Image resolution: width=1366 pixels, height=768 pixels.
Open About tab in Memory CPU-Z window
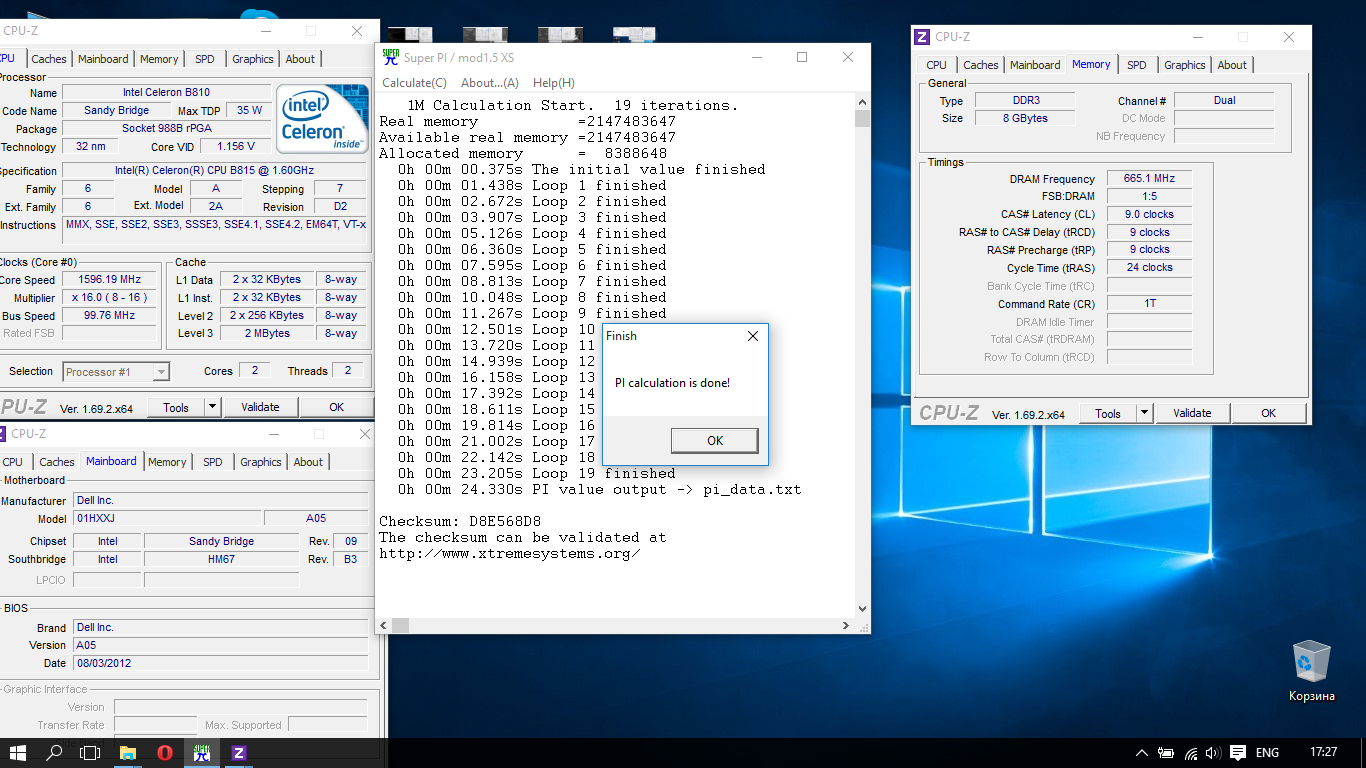pyautogui.click(x=1232, y=65)
